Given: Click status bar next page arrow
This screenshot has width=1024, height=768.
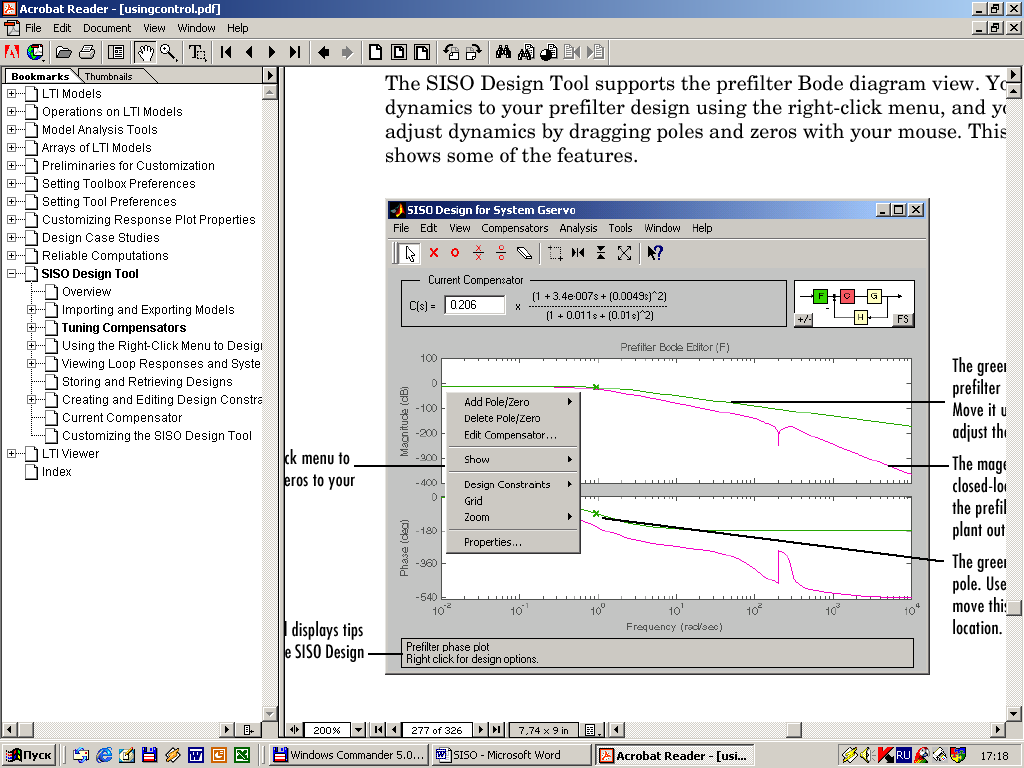Looking at the screenshot, I should tap(481, 730).
